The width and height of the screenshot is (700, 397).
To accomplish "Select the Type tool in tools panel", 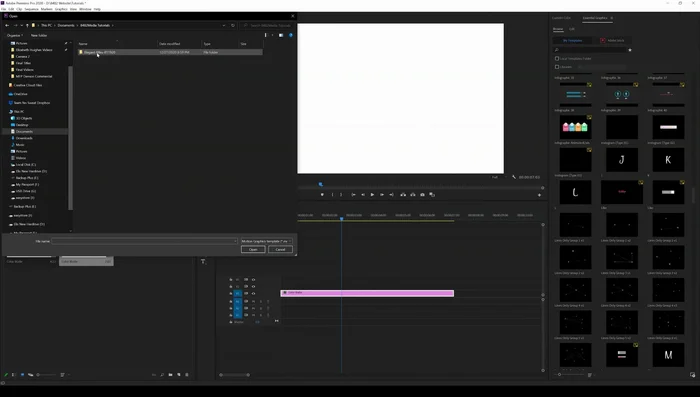I will [x=203, y=262].
